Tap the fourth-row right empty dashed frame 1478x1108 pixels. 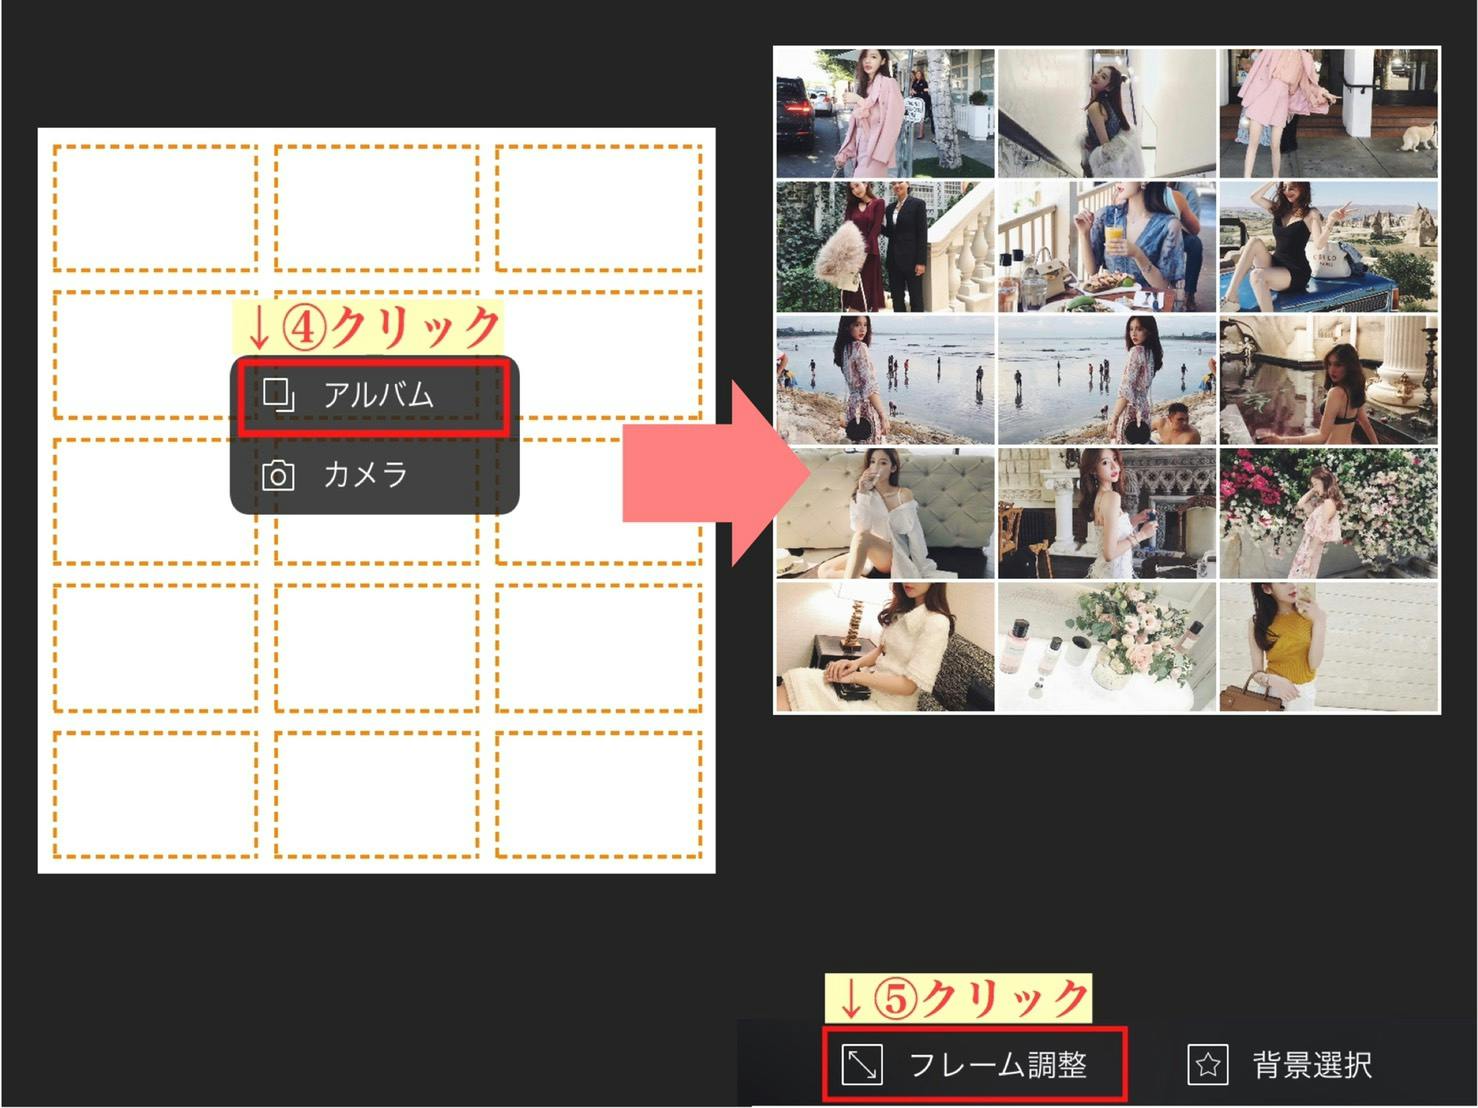tap(598, 648)
